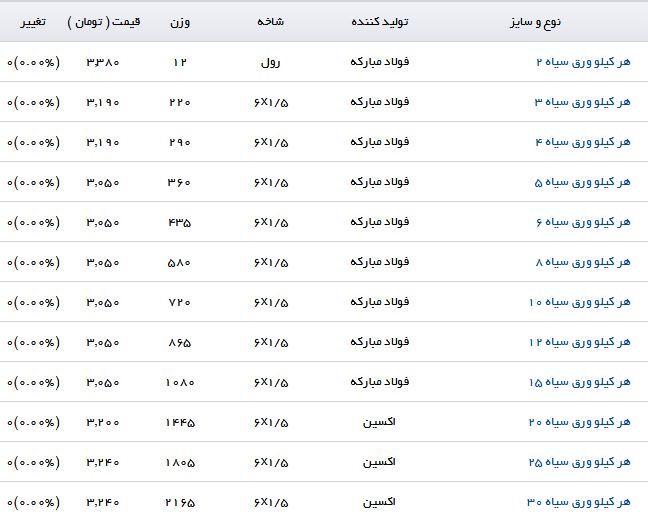Click the 'قیمت ( تومان )' column header
This screenshot has width=648, height=520.
point(104,22)
